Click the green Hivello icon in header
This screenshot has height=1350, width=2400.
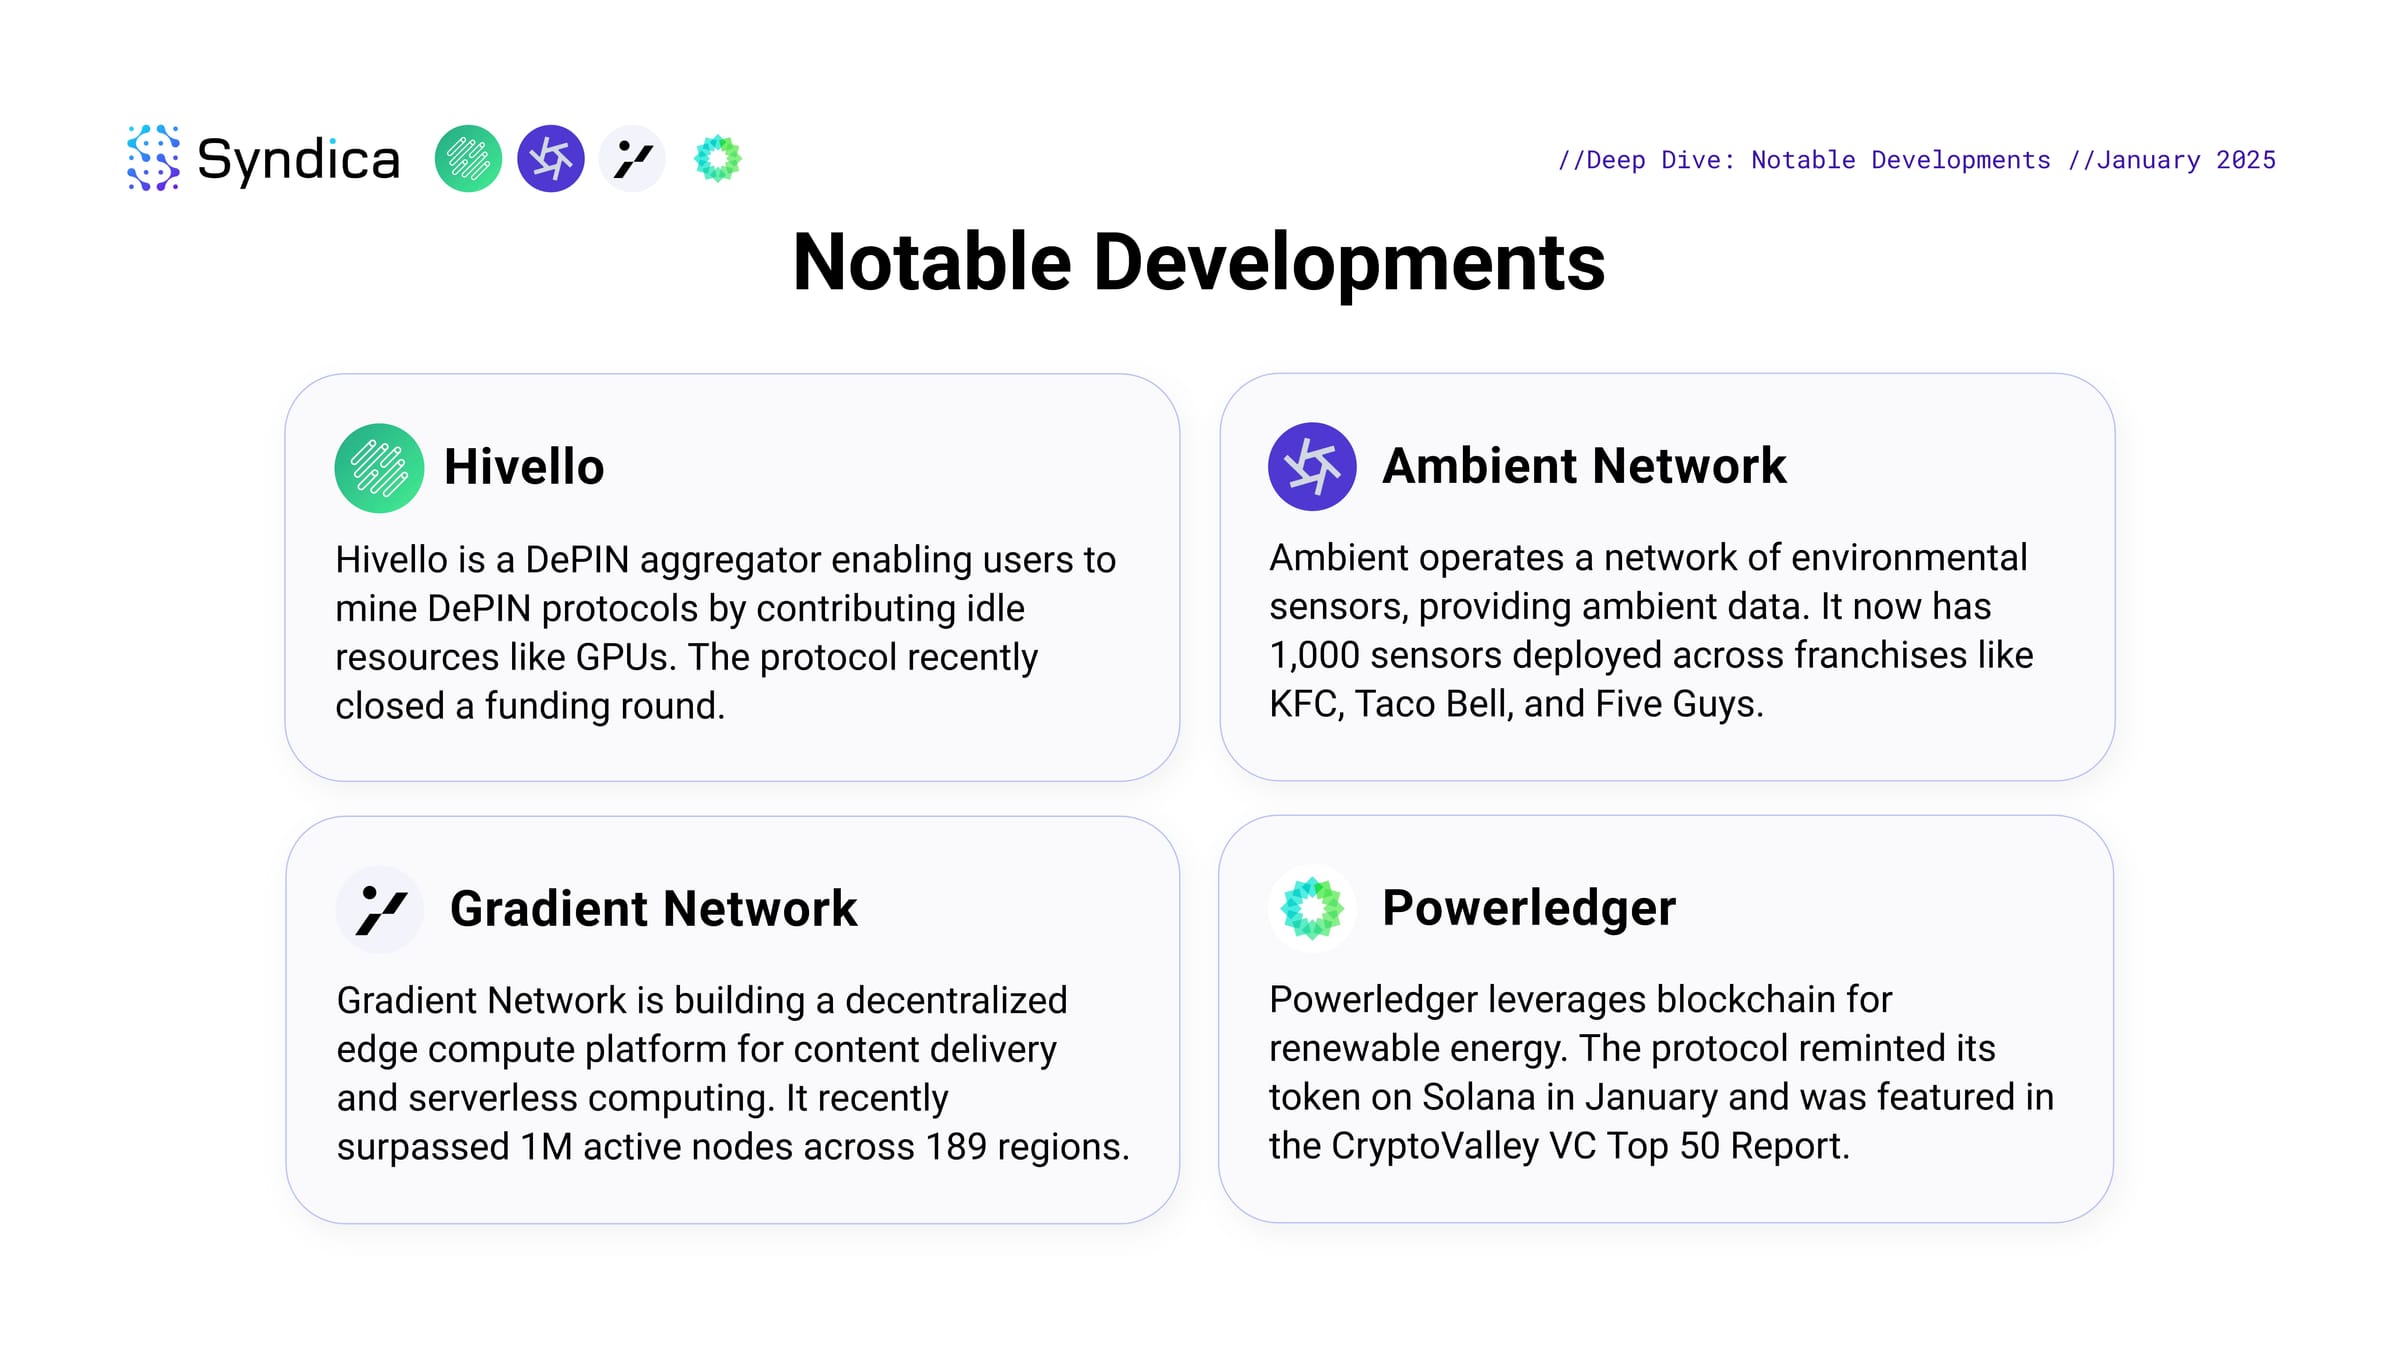coord(468,158)
